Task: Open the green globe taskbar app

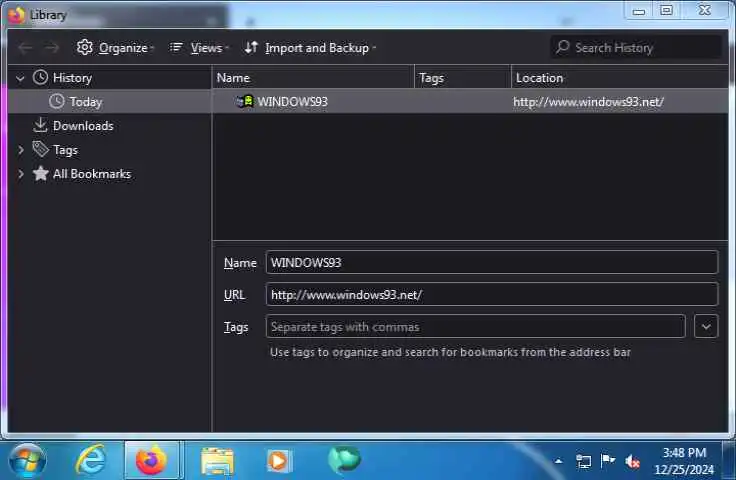Action: coord(344,459)
